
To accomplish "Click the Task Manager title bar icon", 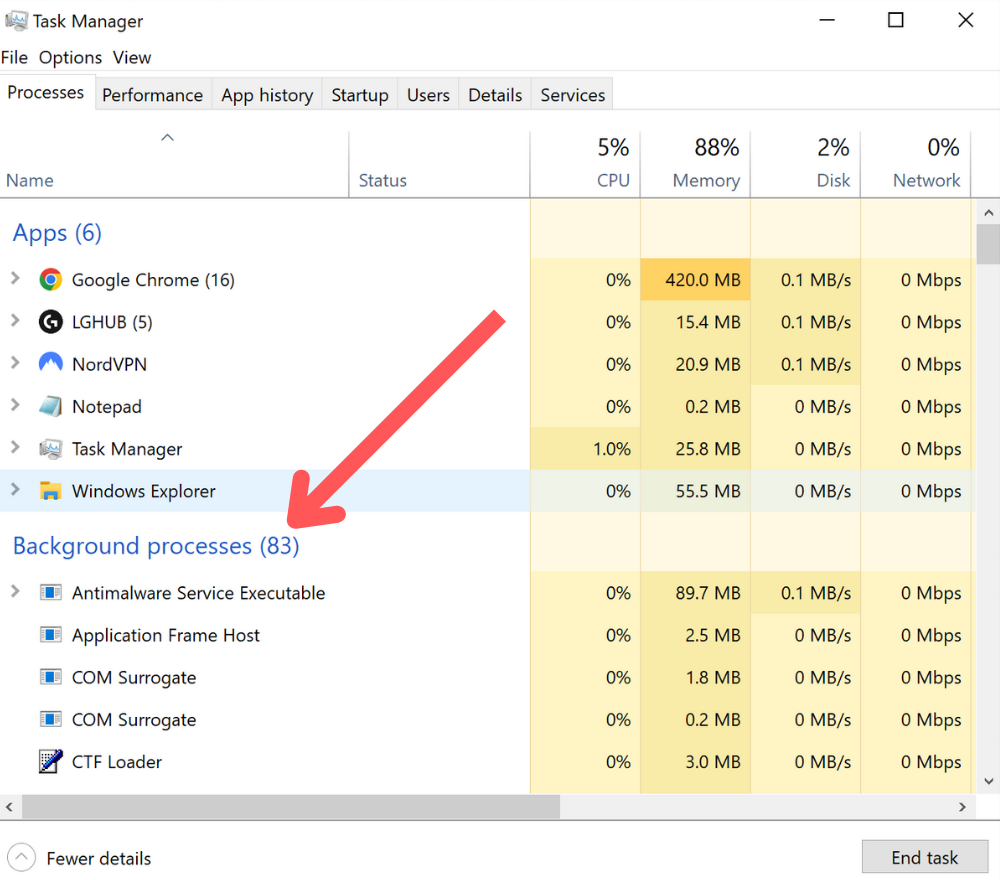I will (x=16, y=21).
